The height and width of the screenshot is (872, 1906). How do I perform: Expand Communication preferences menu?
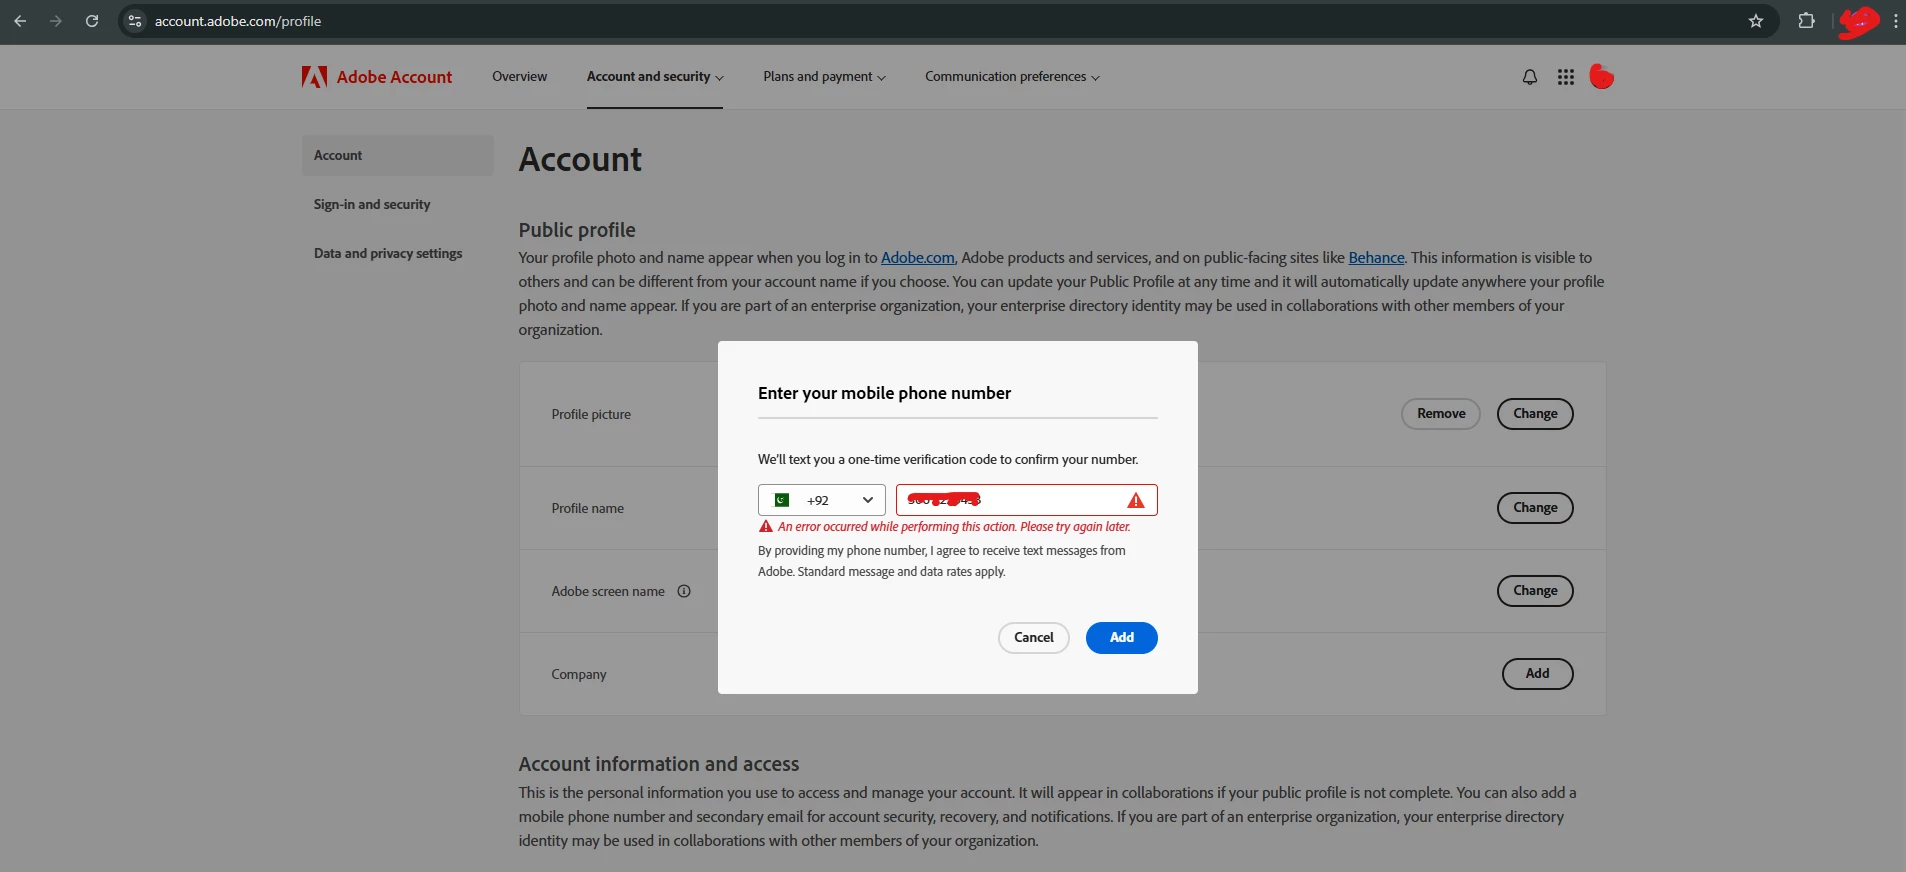[1012, 77]
